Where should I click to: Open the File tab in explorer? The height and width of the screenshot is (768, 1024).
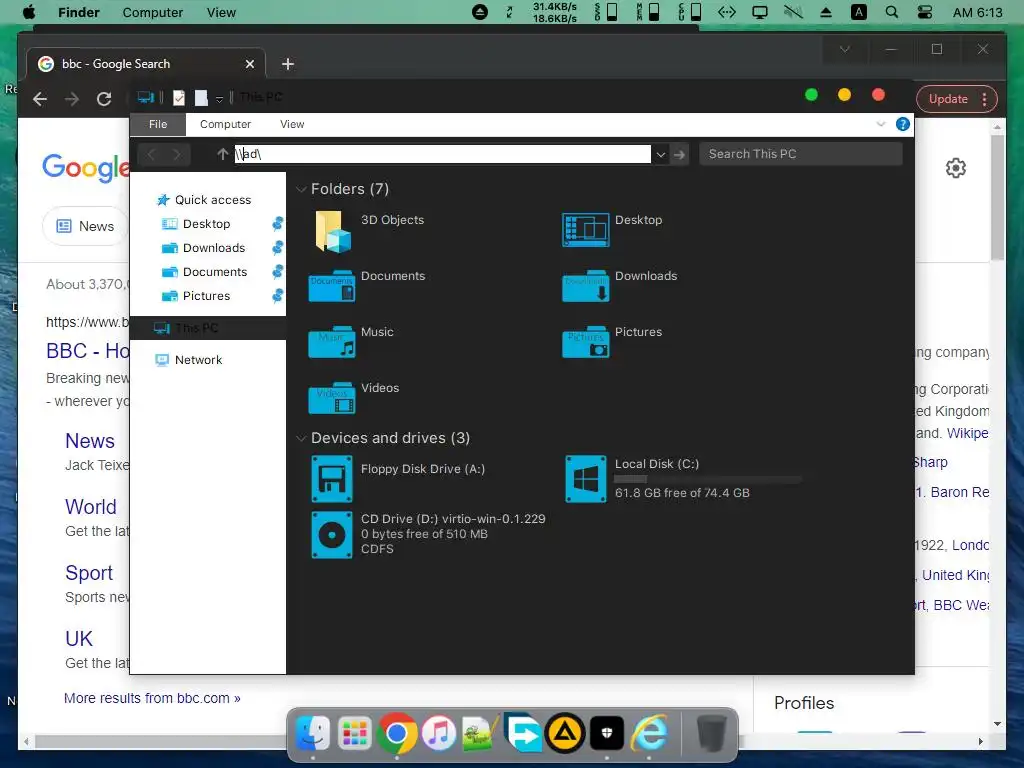coord(158,124)
